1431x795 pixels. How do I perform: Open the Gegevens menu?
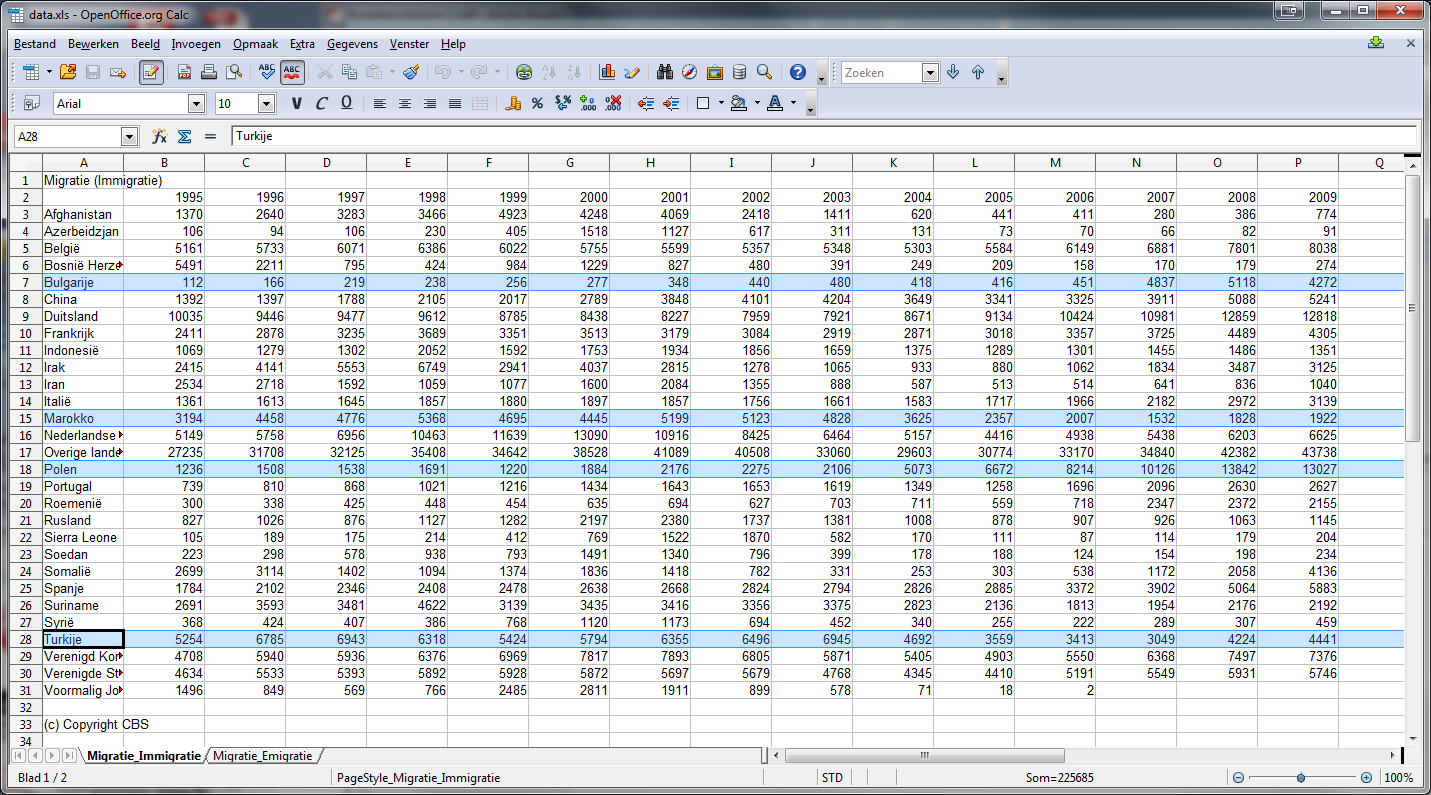click(352, 44)
